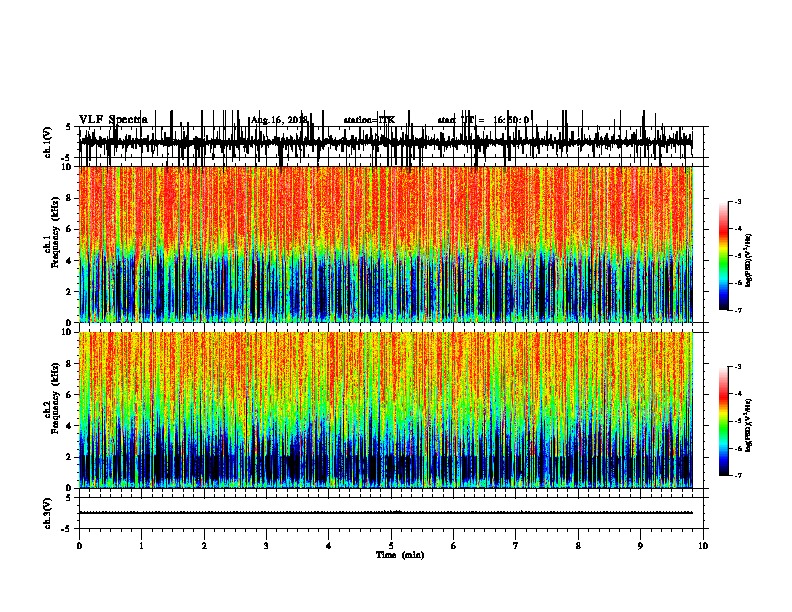
Task: Click time-axis tick label '10'
Action: [703, 546]
